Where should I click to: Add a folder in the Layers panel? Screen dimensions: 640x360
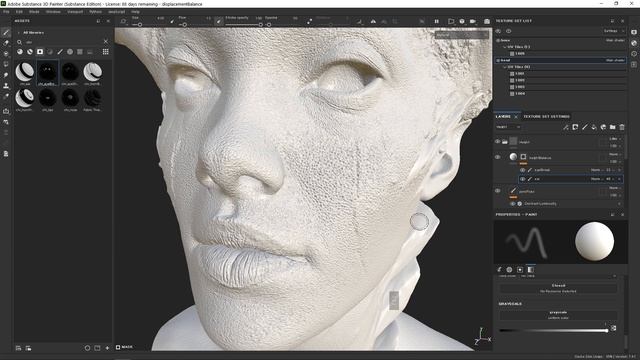(x=613, y=127)
